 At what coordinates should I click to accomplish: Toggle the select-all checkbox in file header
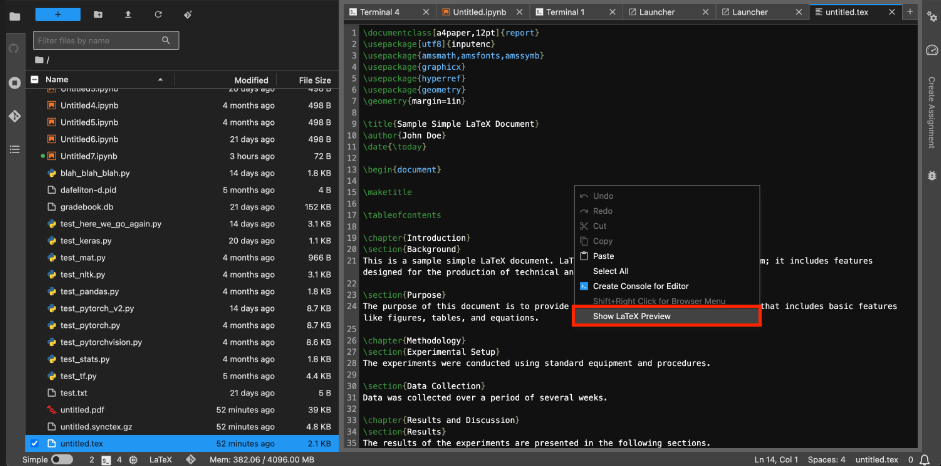pos(34,79)
